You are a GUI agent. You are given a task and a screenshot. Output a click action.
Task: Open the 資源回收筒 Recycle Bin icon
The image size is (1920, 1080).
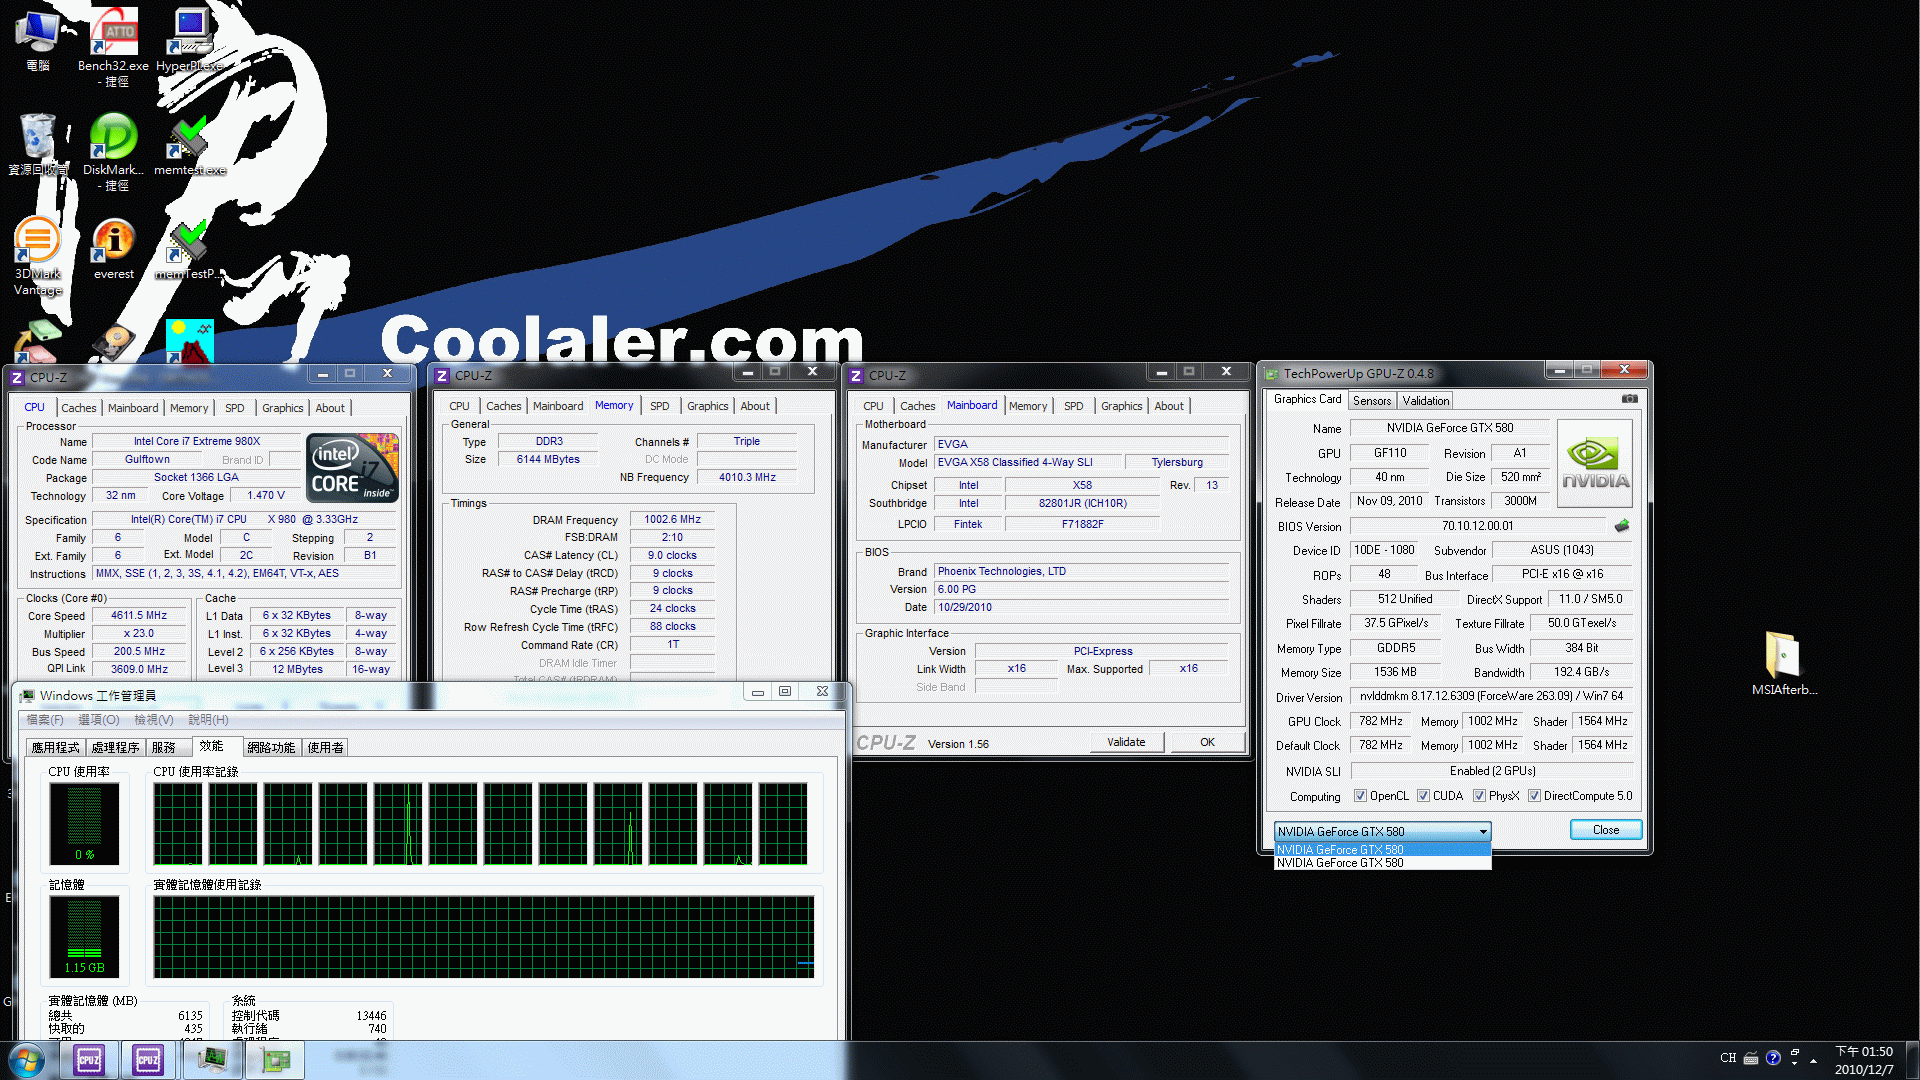click(x=38, y=145)
